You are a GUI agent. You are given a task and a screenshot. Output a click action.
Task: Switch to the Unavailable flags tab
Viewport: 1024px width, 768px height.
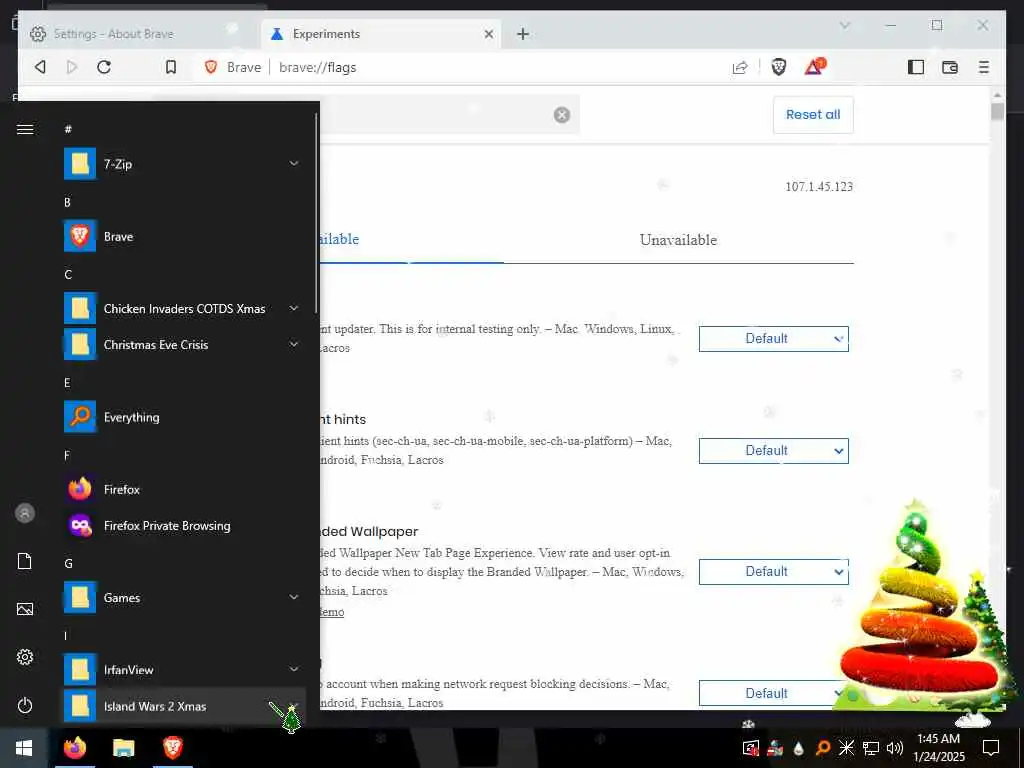678,240
